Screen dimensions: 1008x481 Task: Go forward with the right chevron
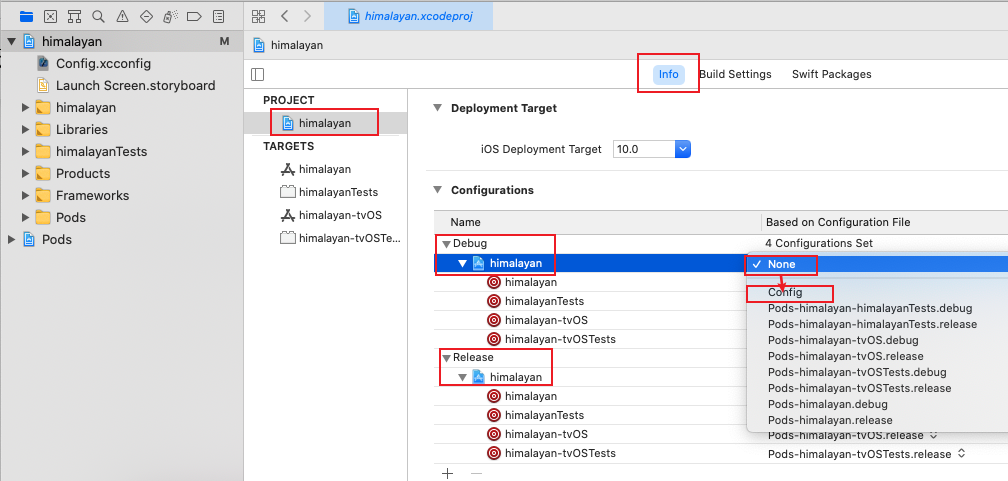(307, 16)
